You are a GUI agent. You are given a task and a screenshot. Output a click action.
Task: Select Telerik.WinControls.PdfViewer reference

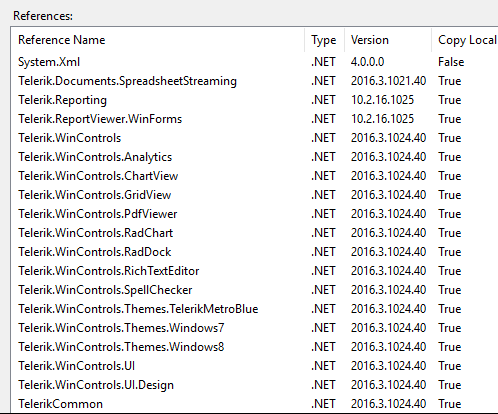tap(97, 214)
